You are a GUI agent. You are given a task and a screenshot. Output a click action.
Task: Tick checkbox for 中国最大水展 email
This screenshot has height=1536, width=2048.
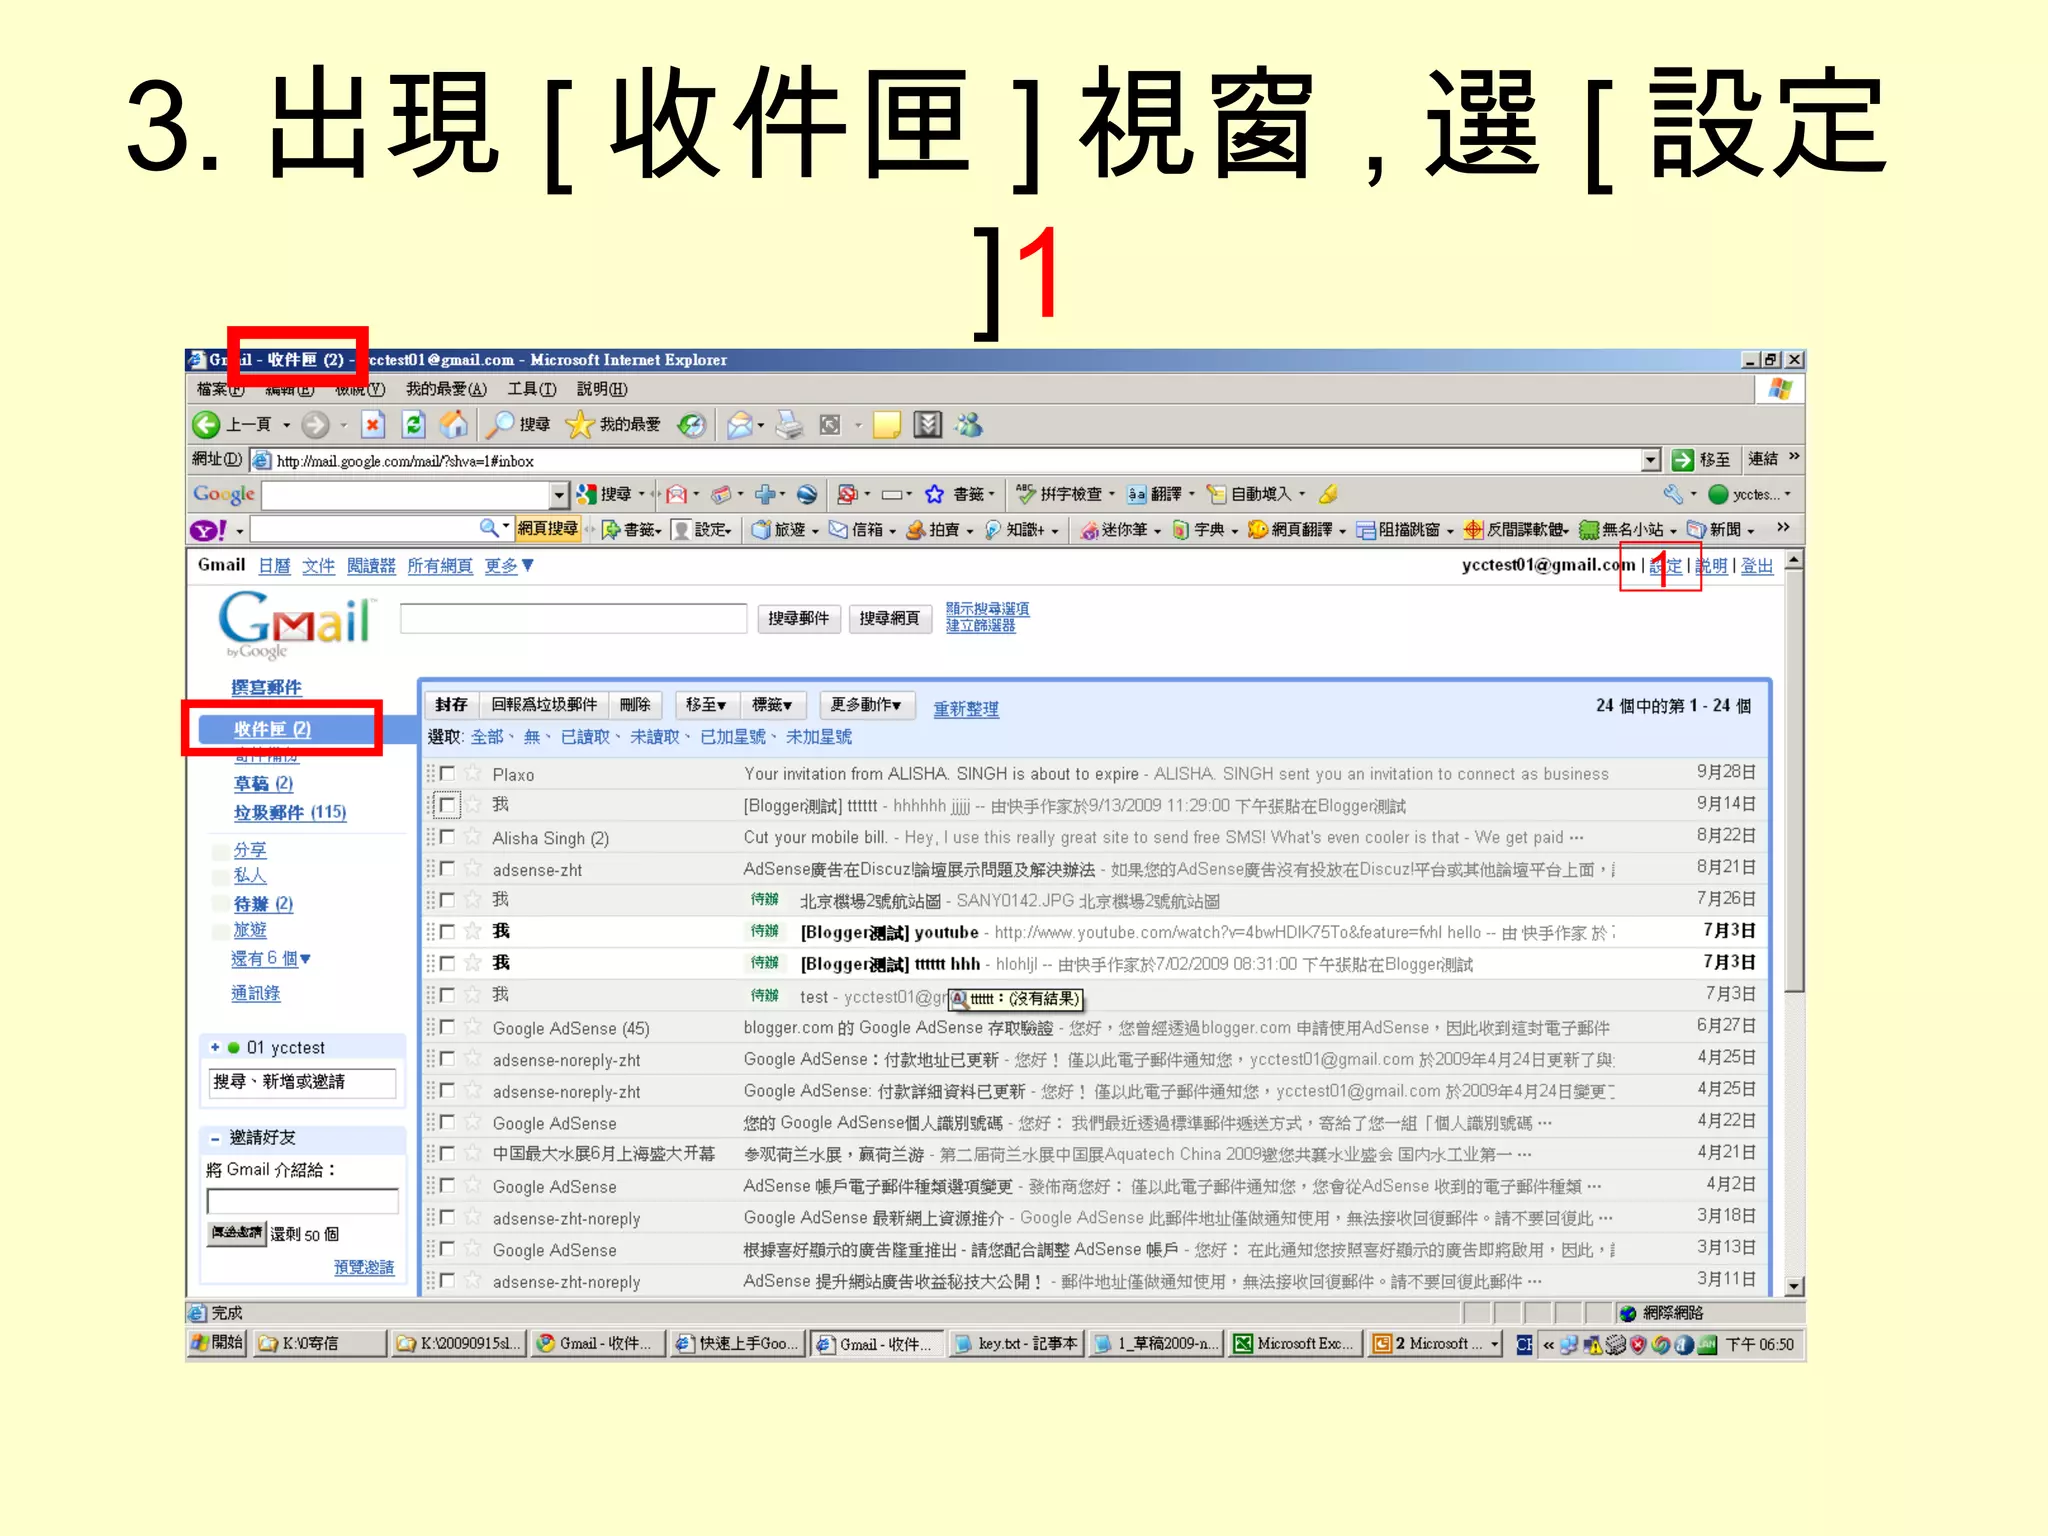447,1154
